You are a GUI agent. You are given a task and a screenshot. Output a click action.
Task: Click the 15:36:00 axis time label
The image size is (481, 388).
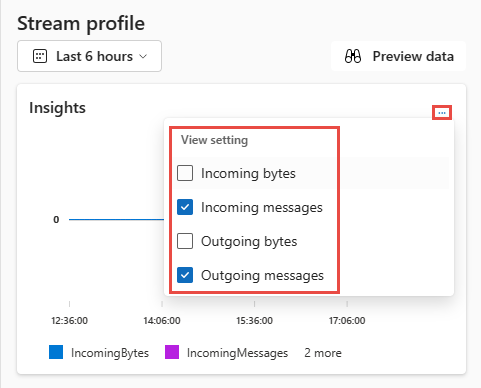[x=254, y=321]
